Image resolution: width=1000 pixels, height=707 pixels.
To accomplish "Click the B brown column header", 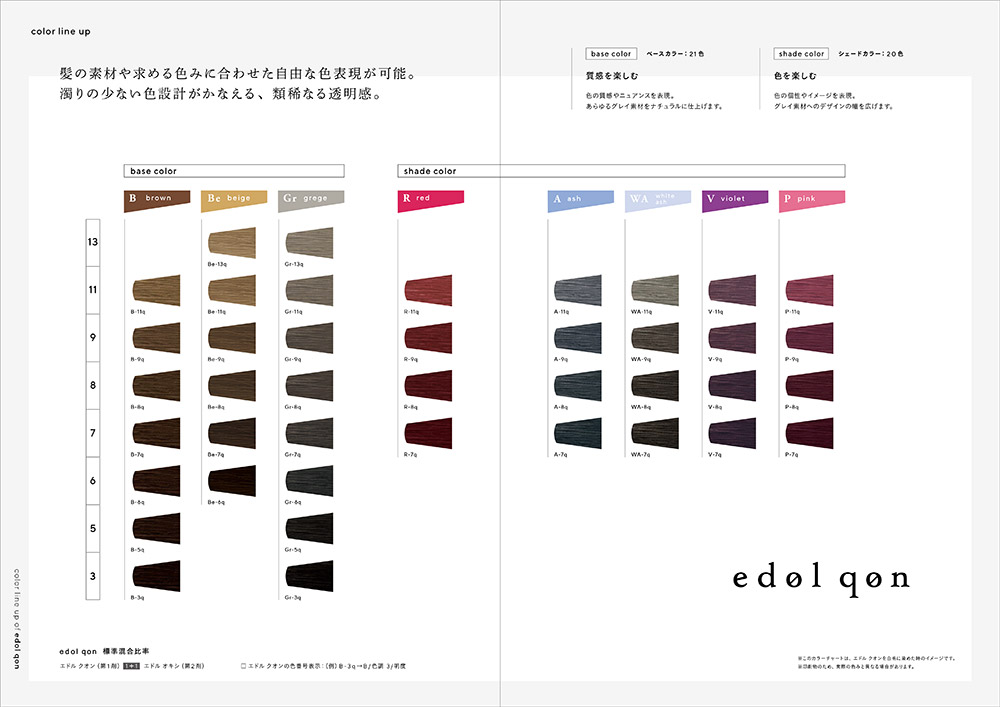I will pos(157,200).
